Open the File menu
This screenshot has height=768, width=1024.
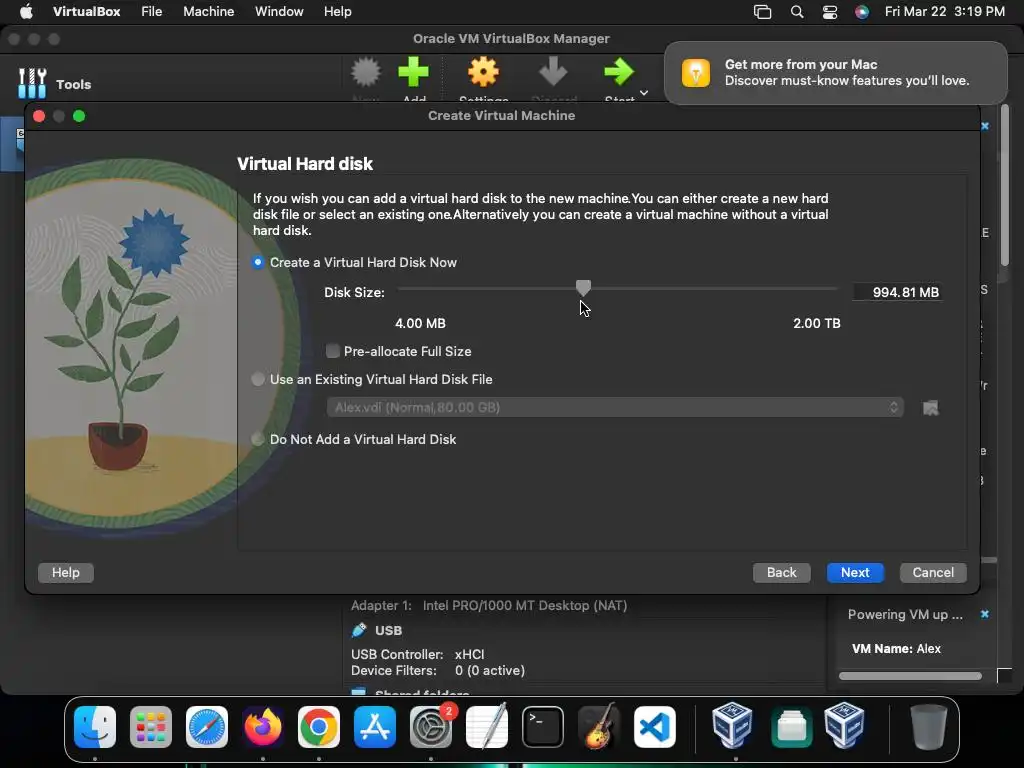click(x=152, y=12)
